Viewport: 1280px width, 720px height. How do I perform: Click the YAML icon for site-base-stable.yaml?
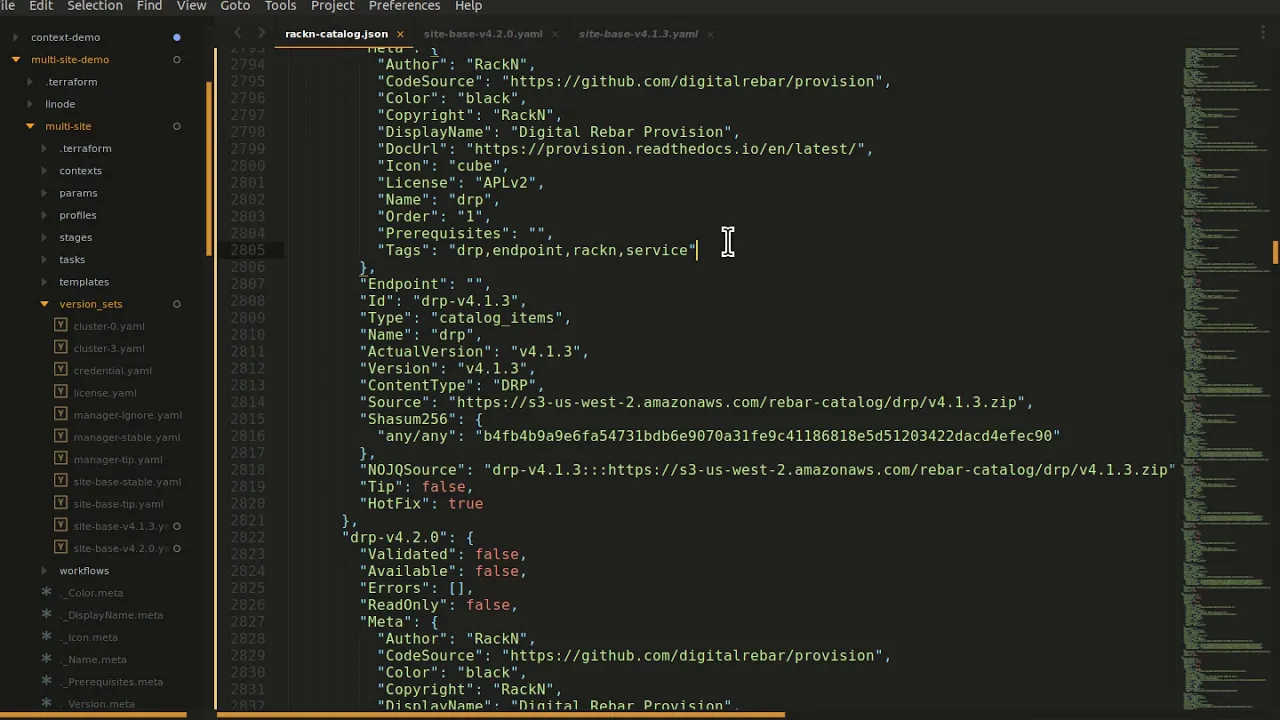[x=61, y=481]
